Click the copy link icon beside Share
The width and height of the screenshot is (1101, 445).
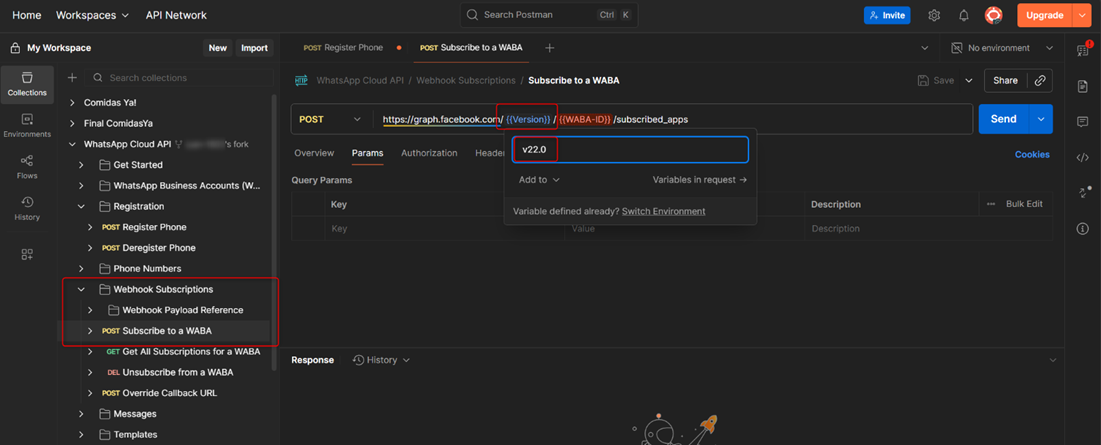tap(1041, 81)
